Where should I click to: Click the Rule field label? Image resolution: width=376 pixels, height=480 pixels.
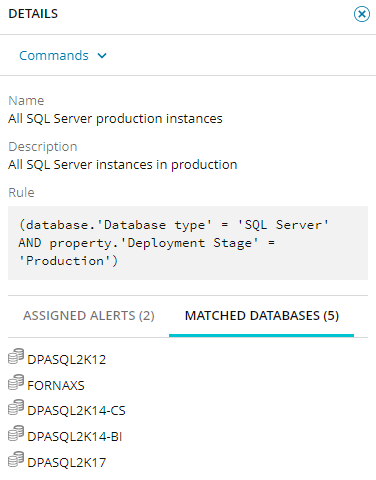21,192
